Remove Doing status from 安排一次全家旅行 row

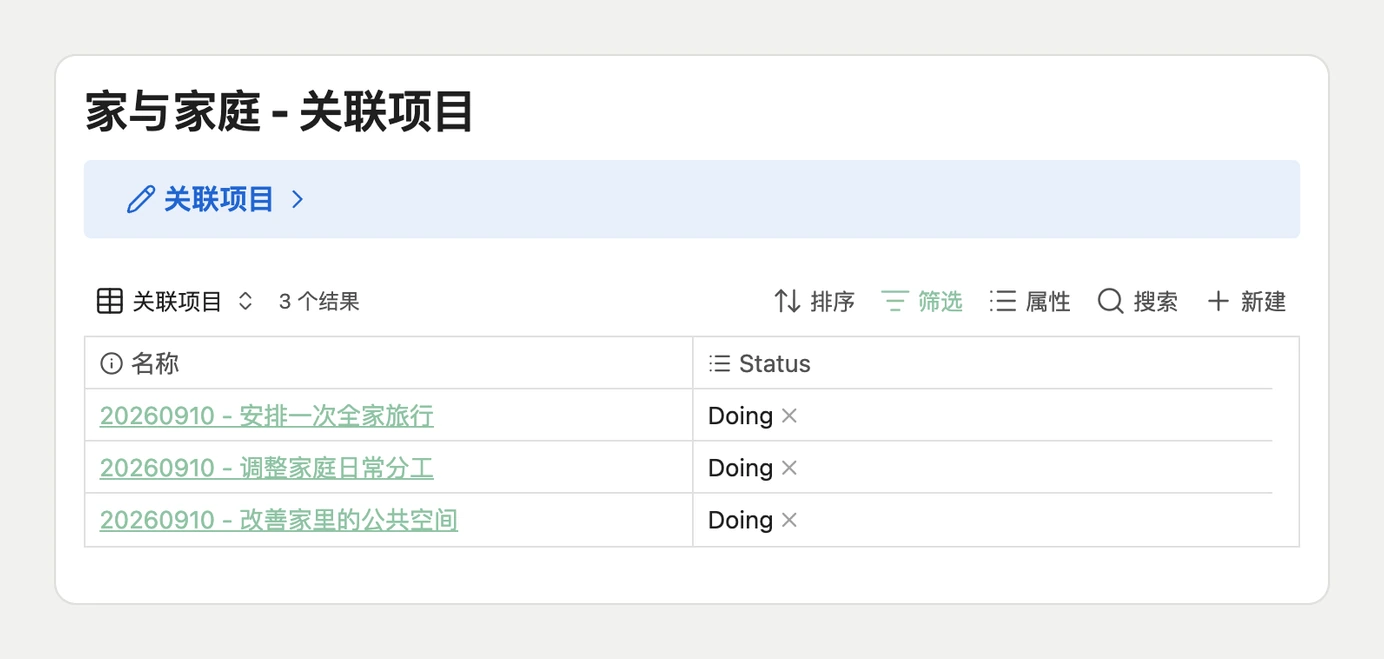(x=789, y=415)
